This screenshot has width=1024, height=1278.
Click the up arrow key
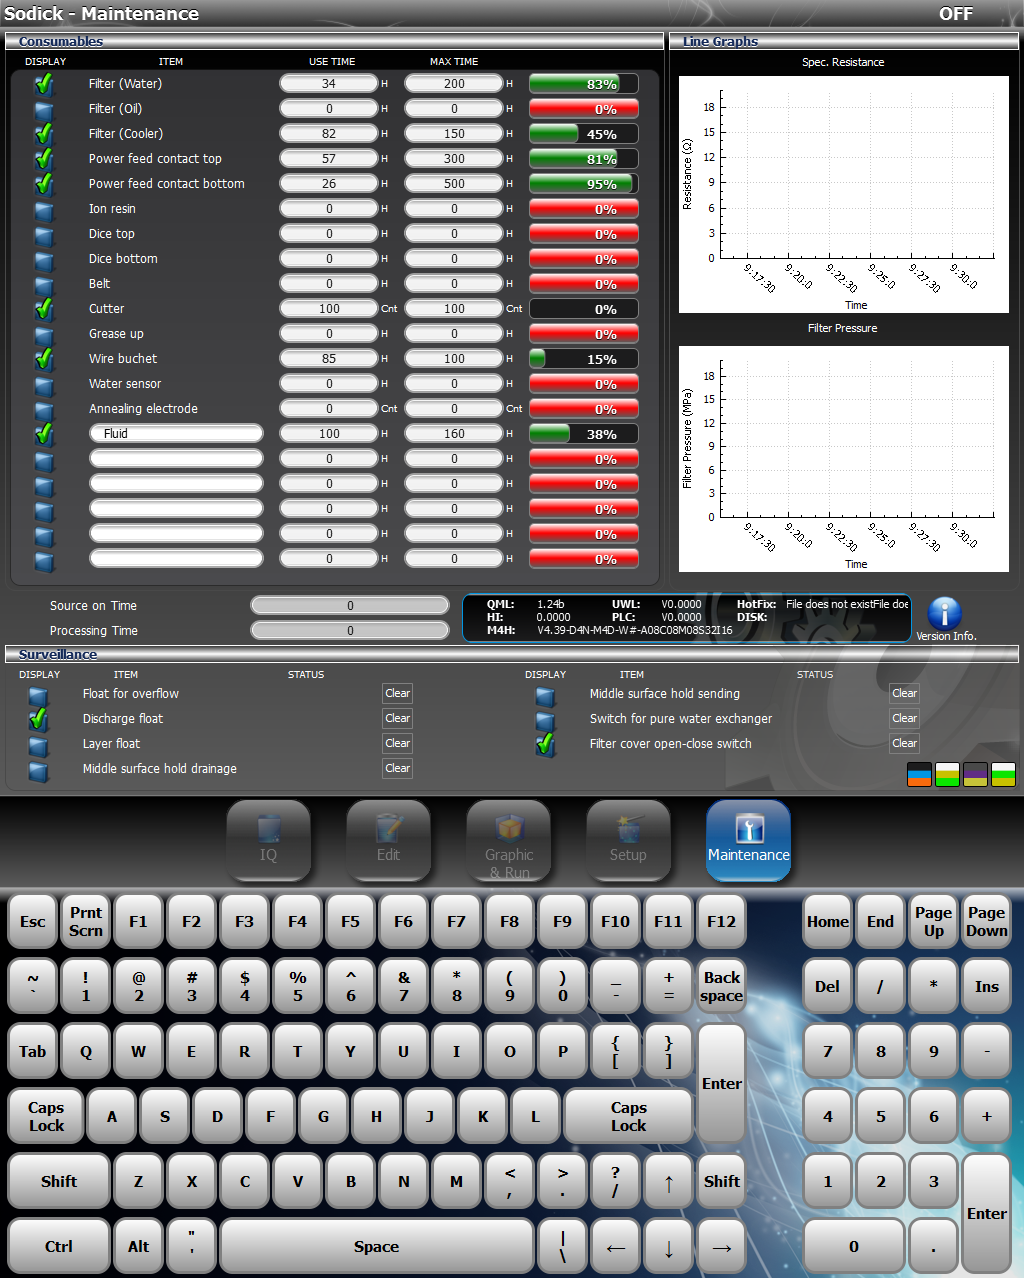(668, 1182)
